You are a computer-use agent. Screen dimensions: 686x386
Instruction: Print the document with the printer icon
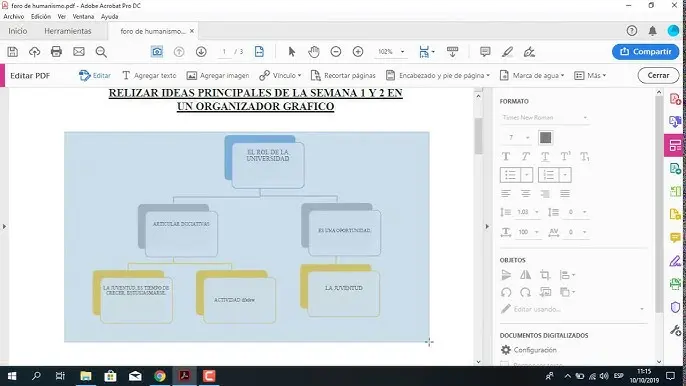[56, 52]
